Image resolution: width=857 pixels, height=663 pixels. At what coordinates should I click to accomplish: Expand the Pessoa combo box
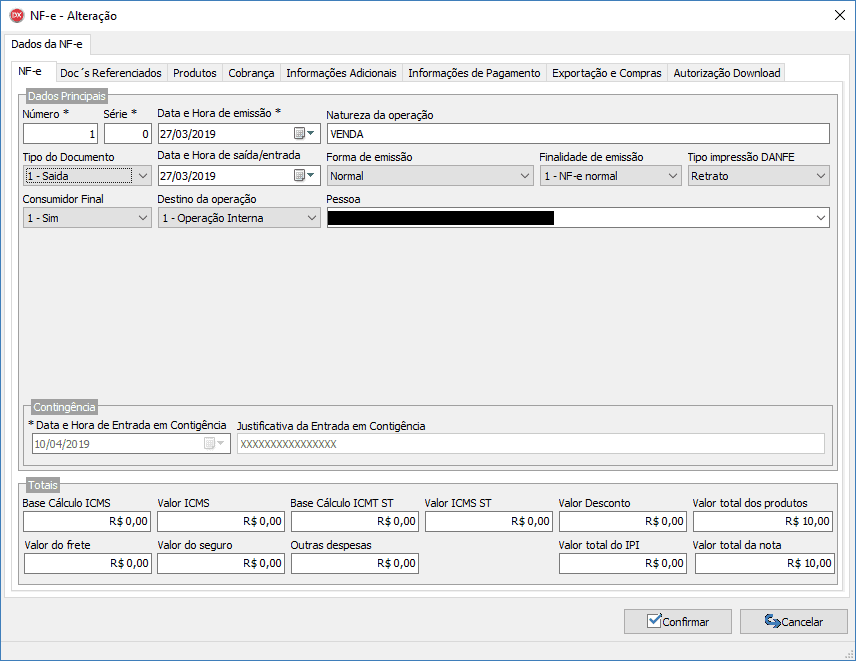[820, 218]
